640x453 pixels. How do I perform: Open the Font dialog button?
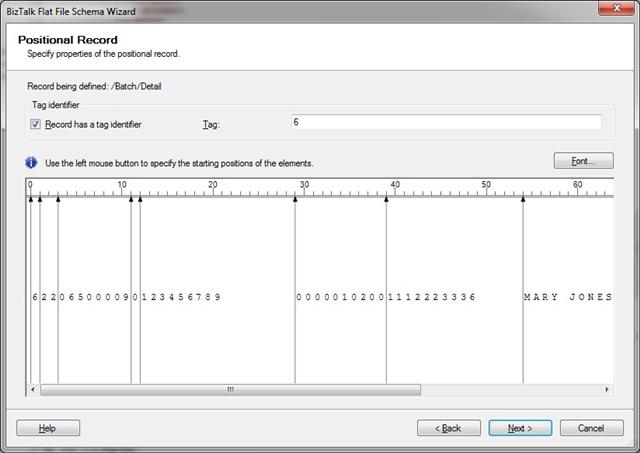coord(583,161)
